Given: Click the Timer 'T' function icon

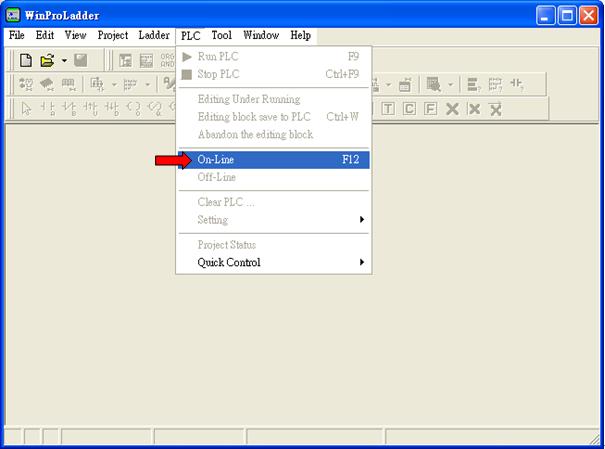Looking at the screenshot, I should pos(388,109).
